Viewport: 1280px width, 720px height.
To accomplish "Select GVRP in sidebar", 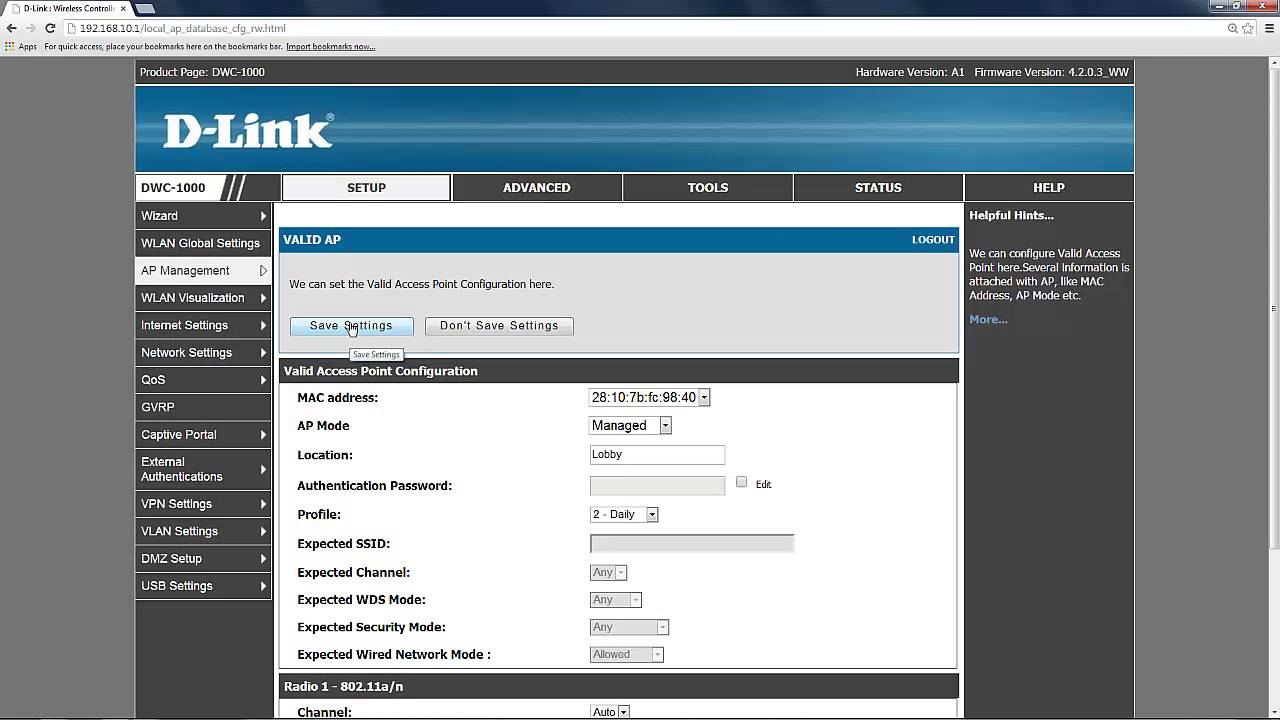I will [x=203, y=407].
